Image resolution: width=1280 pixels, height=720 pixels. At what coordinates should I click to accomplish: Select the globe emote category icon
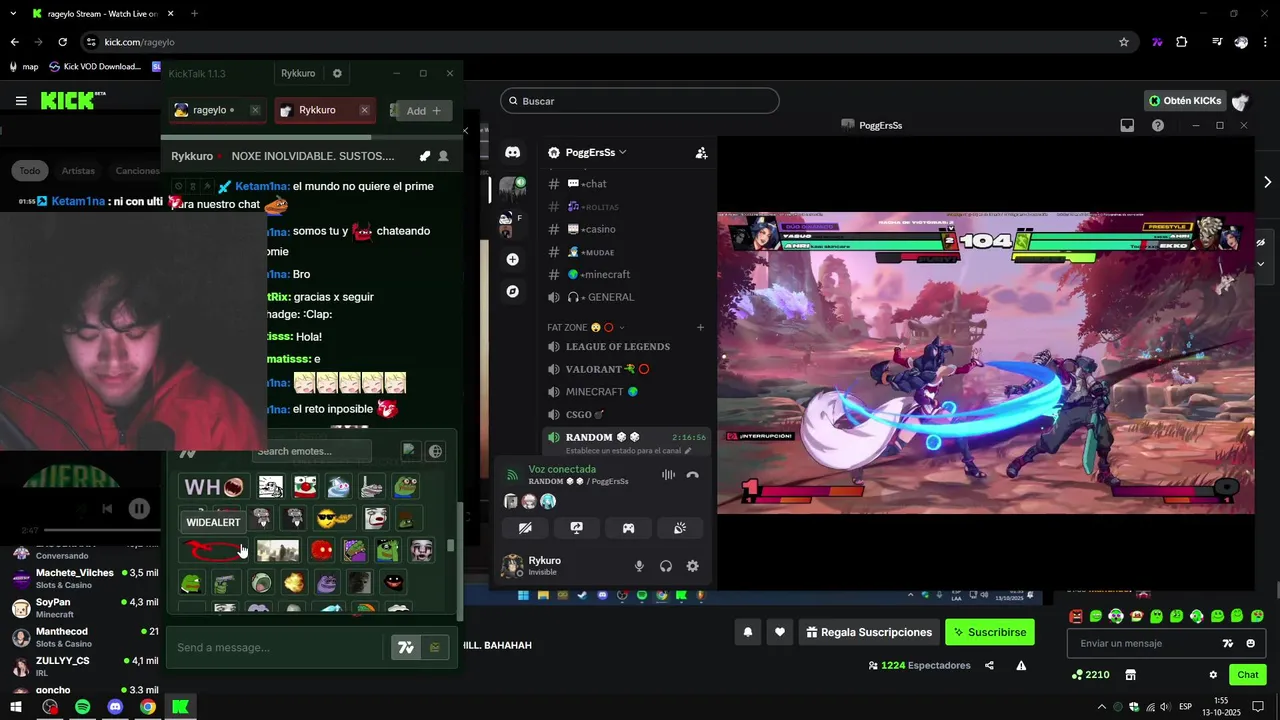tap(436, 451)
